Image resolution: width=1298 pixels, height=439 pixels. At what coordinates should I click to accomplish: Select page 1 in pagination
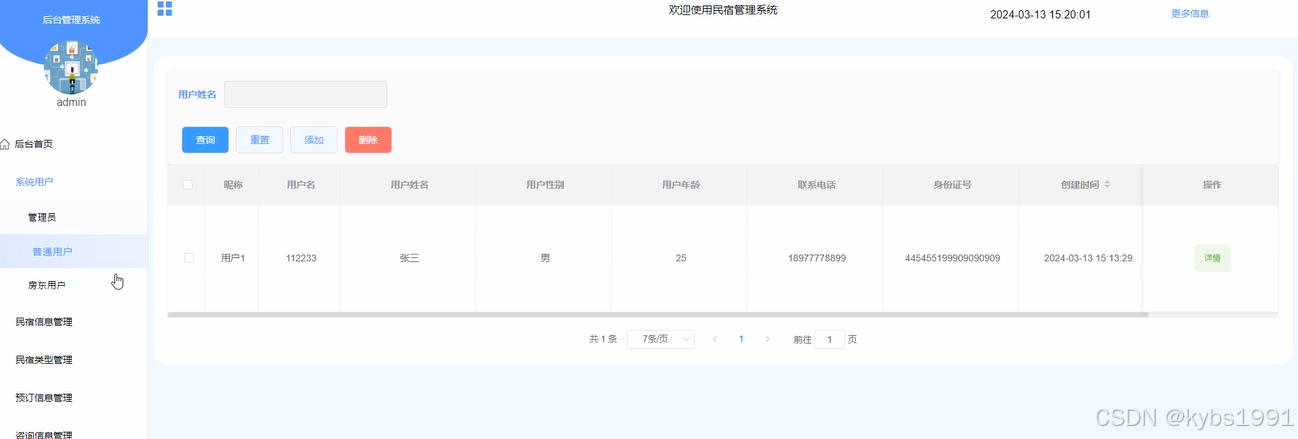(x=741, y=339)
